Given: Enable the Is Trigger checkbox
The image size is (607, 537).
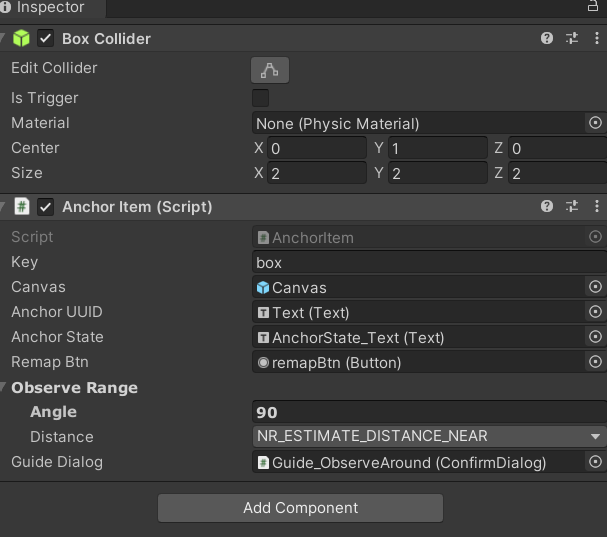Looking at the screenshot, I should click(x=260, y=98).
